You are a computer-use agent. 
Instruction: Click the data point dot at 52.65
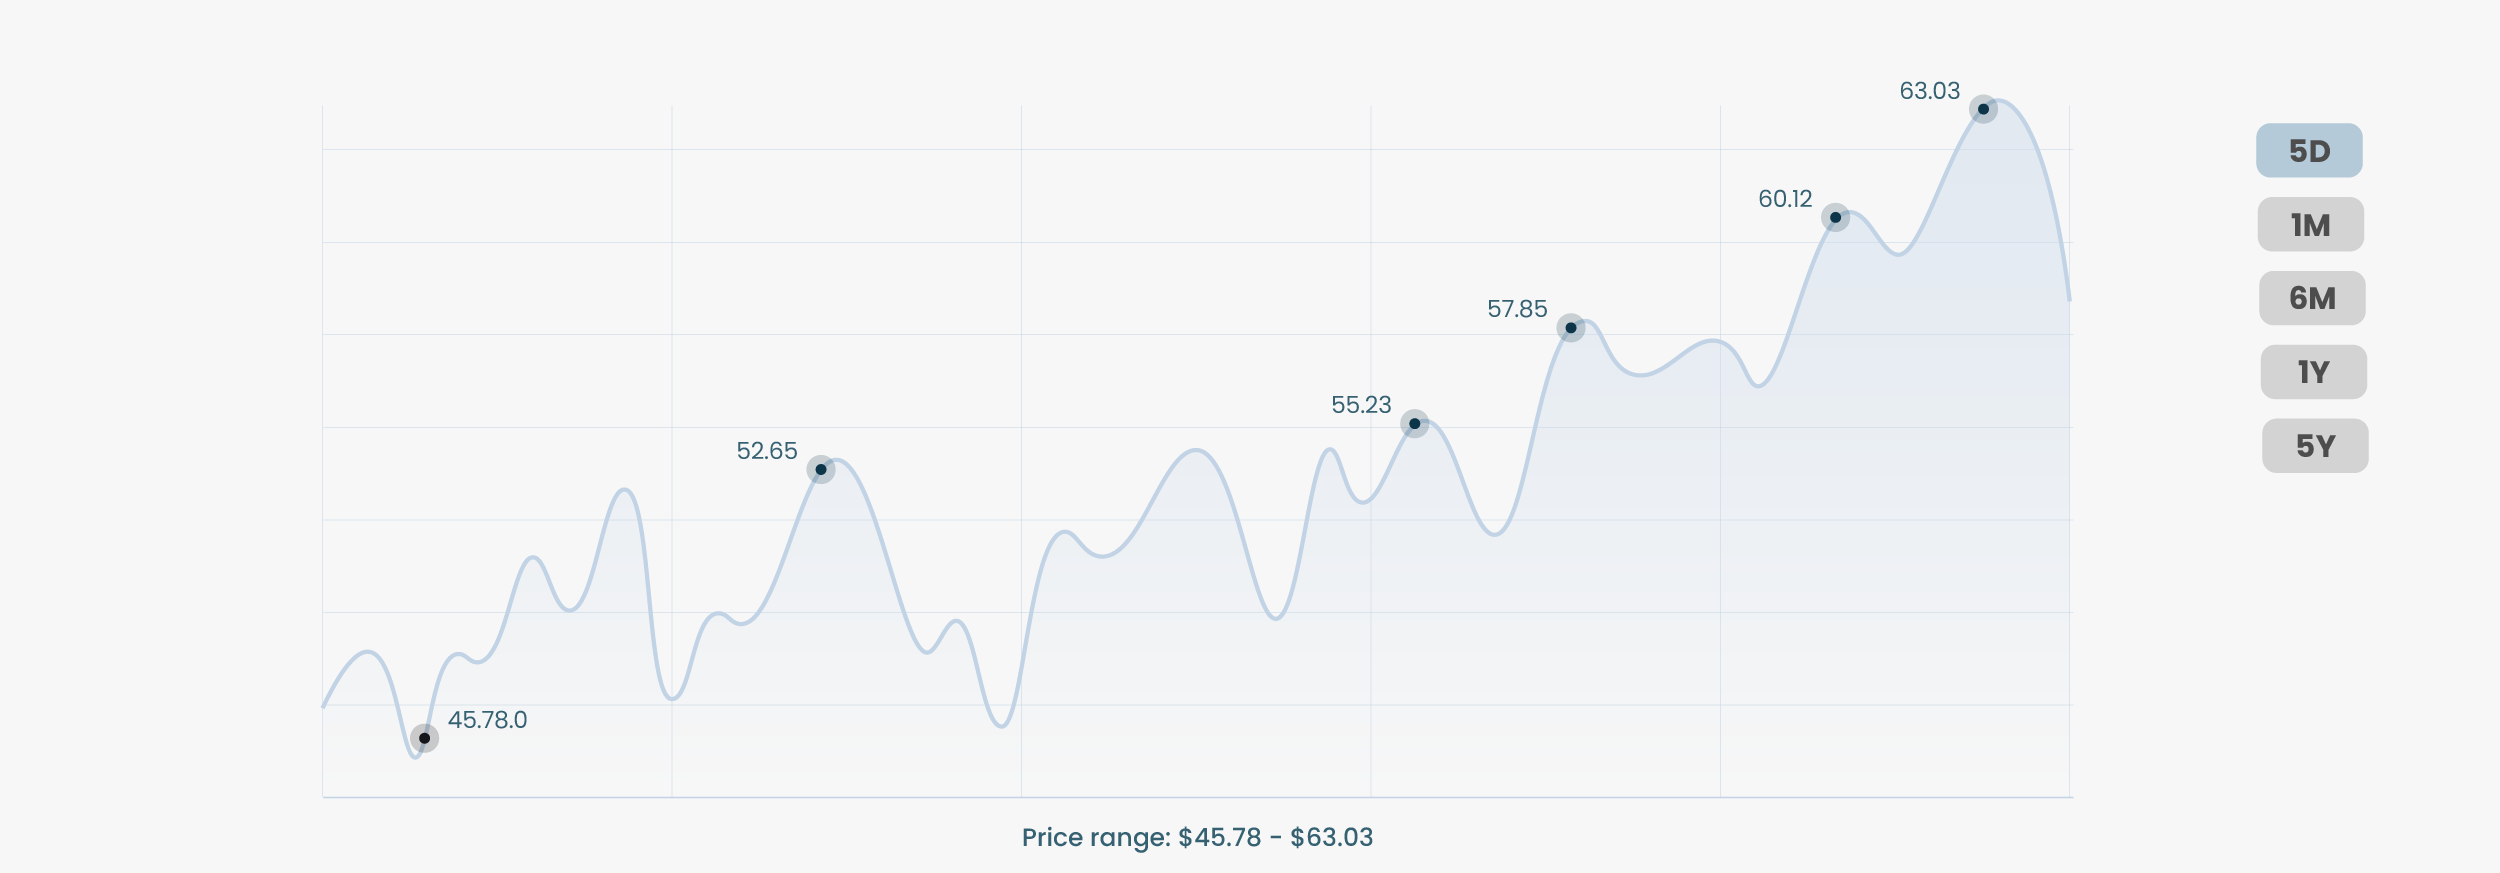pyautogui.click(x=820, y=469)
